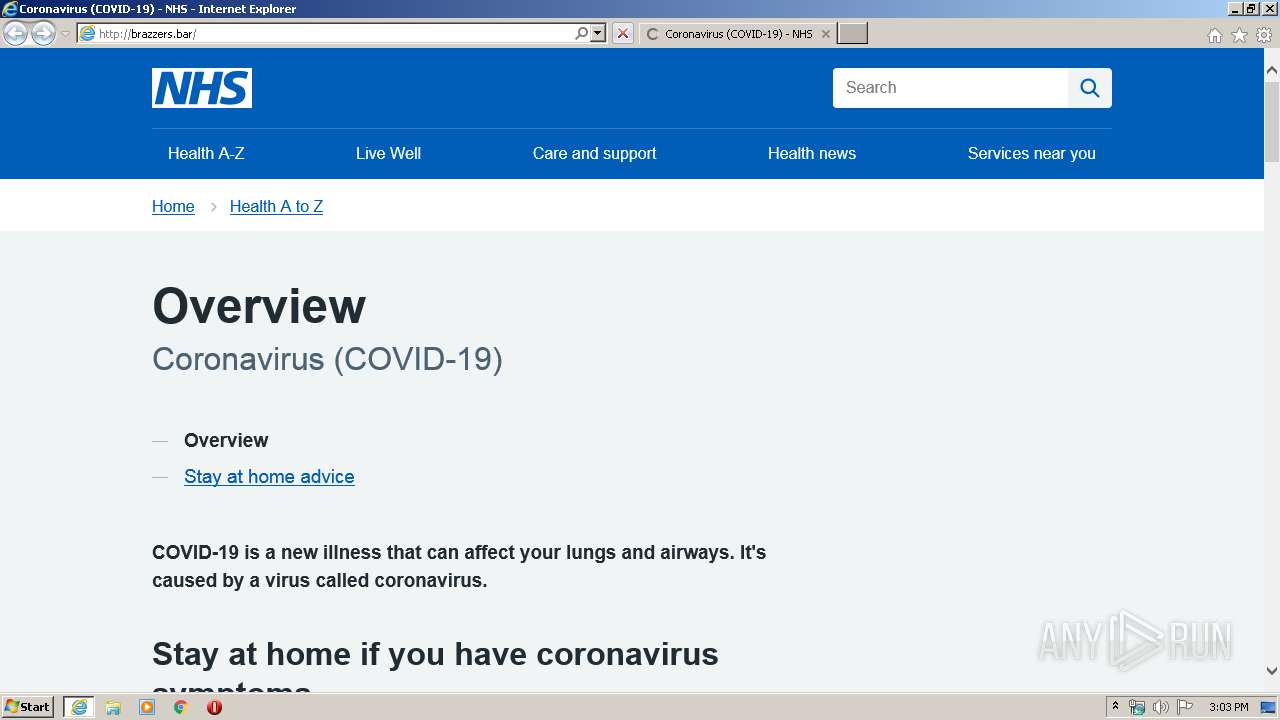This screenshot has width=1280, height=720.
Task: Open the Health news menu item
Action: tap(812, 153)
